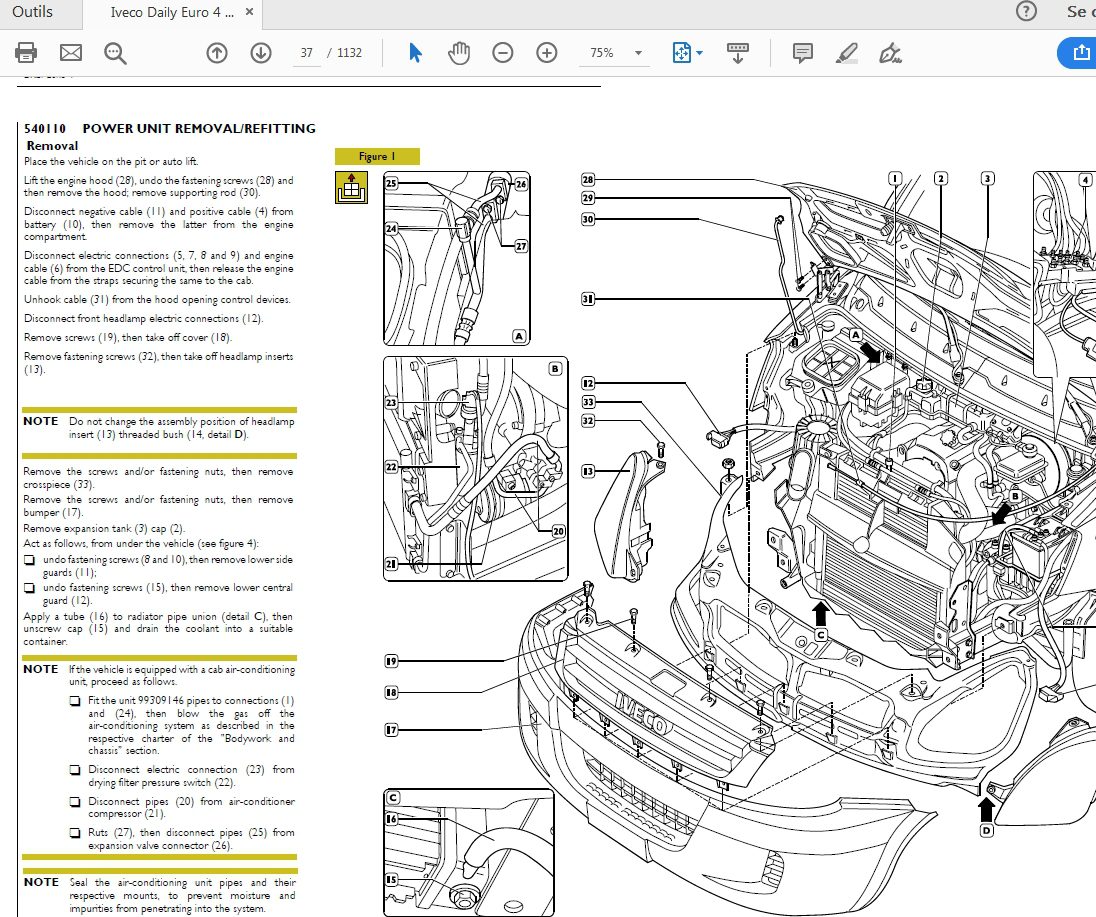1096x917 pixels.
Task: Tick checkbox for 'undo fastening screws (8 and 10)'
Action: 29,560
